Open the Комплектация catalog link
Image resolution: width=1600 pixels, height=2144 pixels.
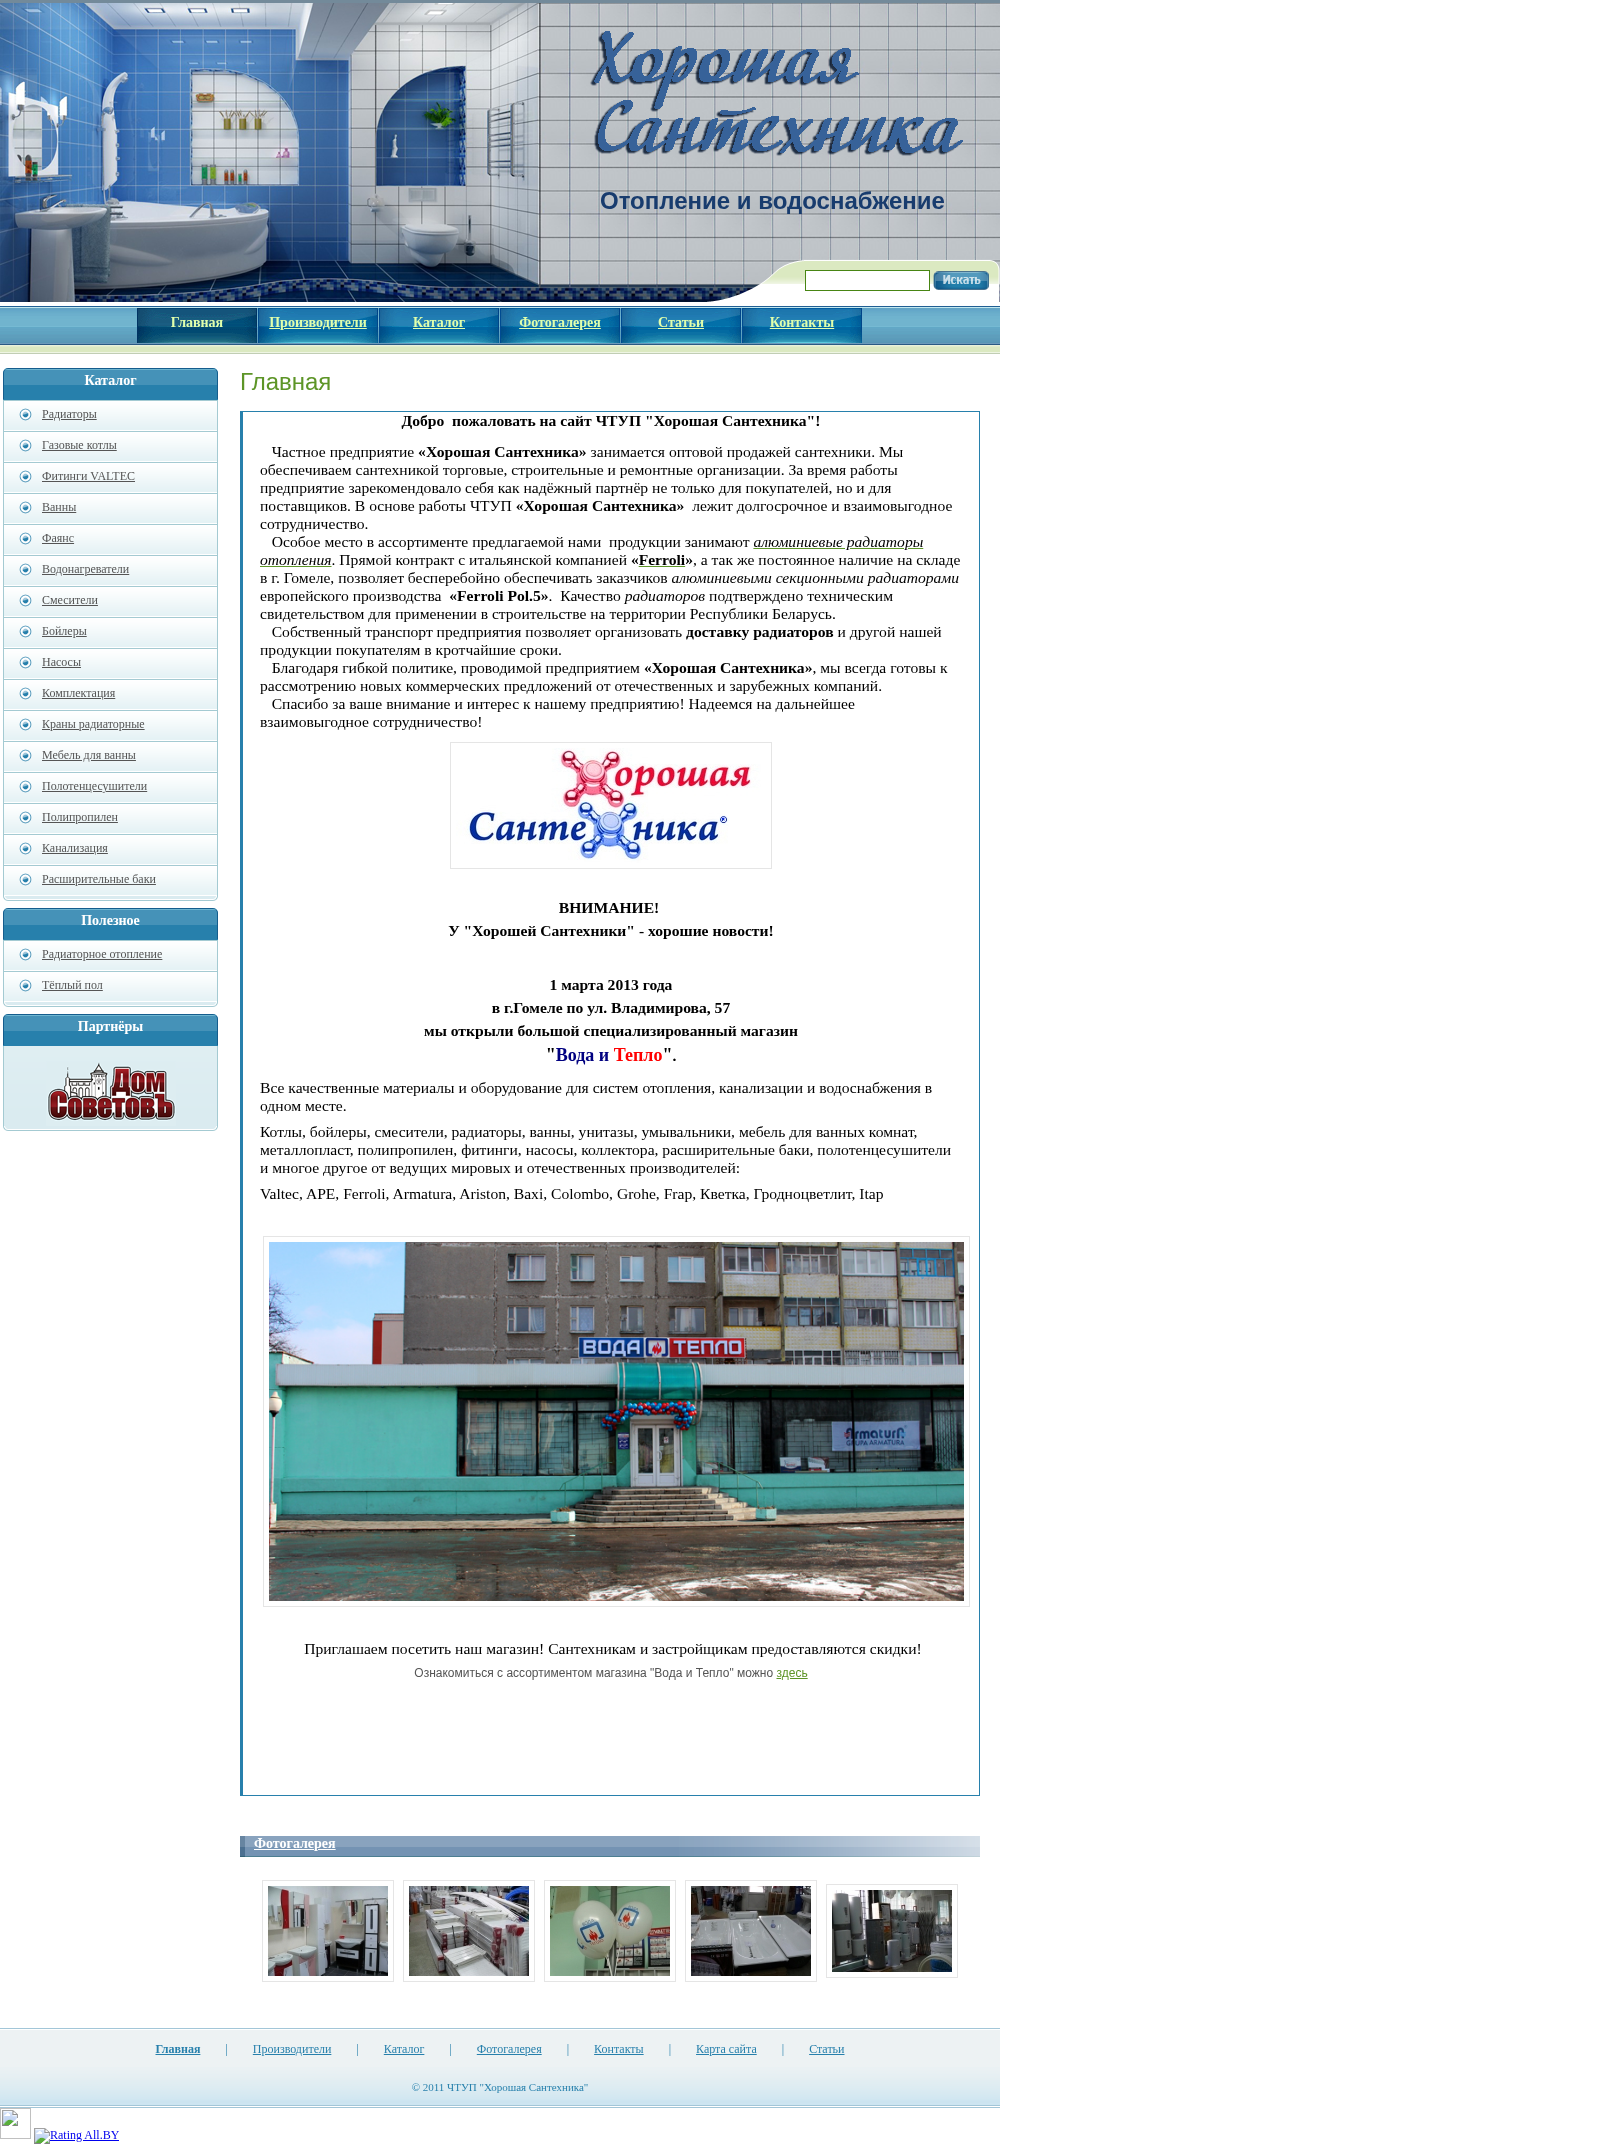[78, 694]
